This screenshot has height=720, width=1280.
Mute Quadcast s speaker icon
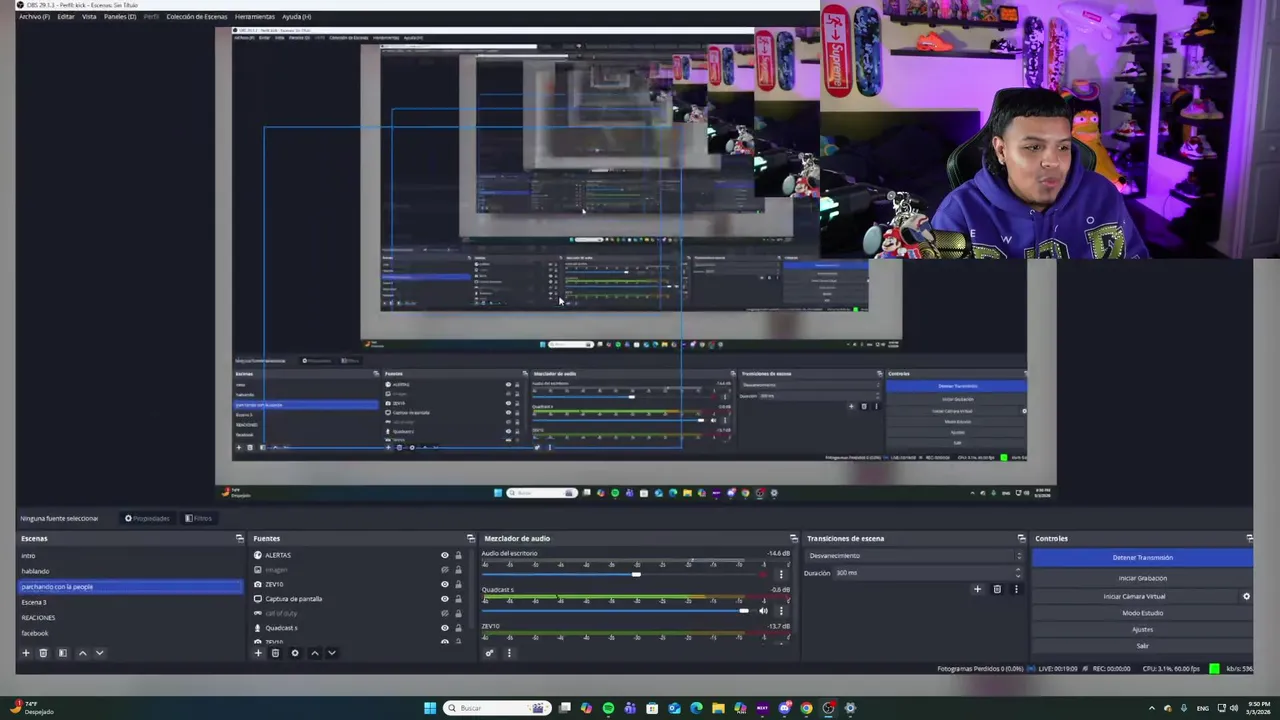(x=763, y=610)
